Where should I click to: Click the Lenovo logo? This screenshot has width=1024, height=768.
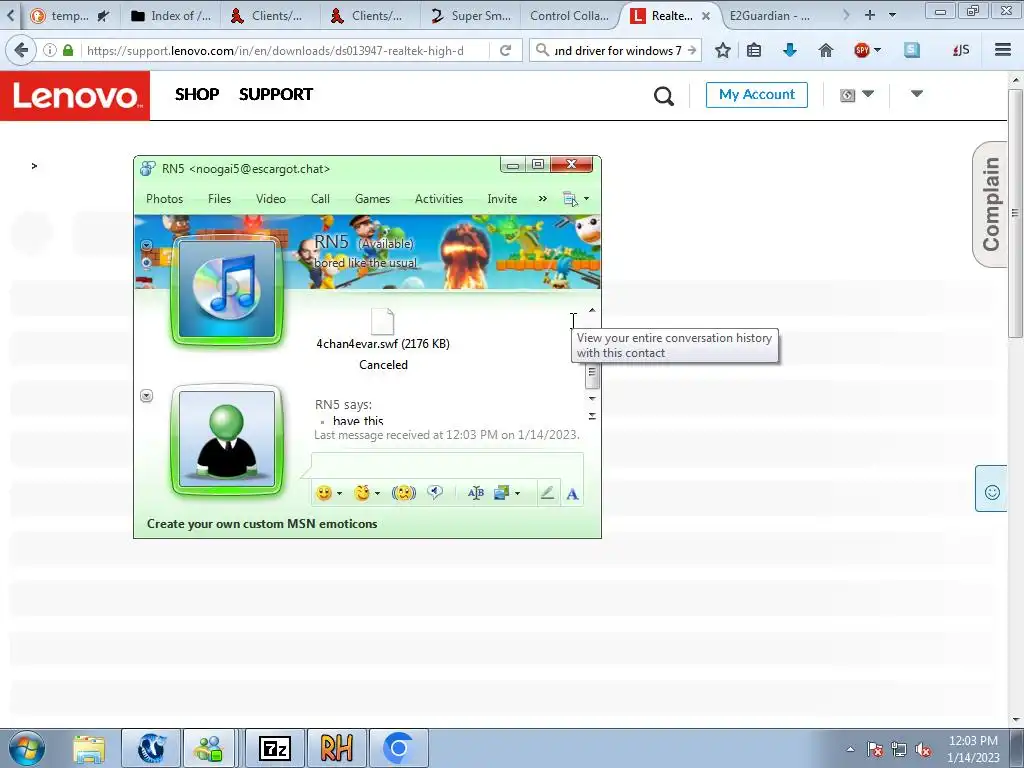(75, 96)
